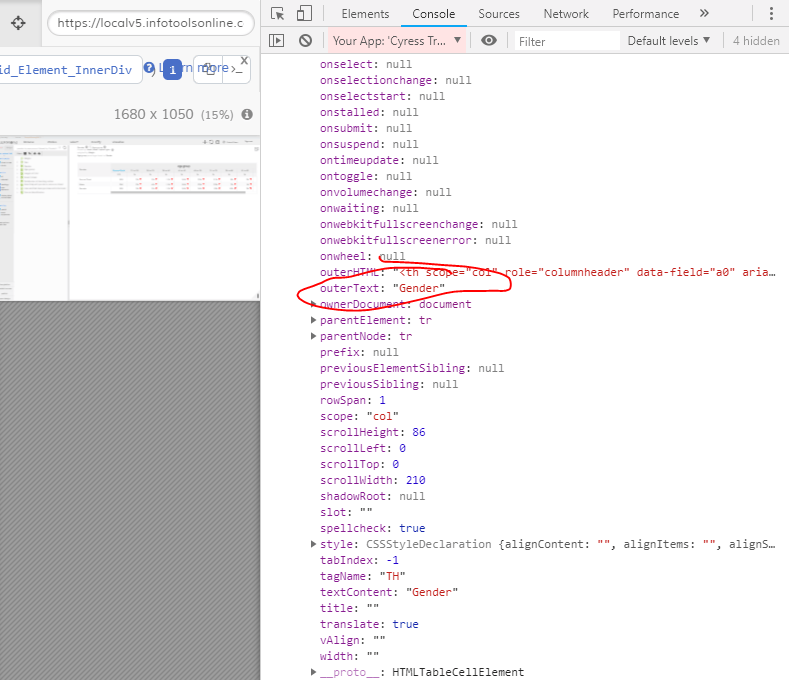Click the tabIndex: -1 row
The height and width of the screenshot is (680, 789).
click(359, 560)
